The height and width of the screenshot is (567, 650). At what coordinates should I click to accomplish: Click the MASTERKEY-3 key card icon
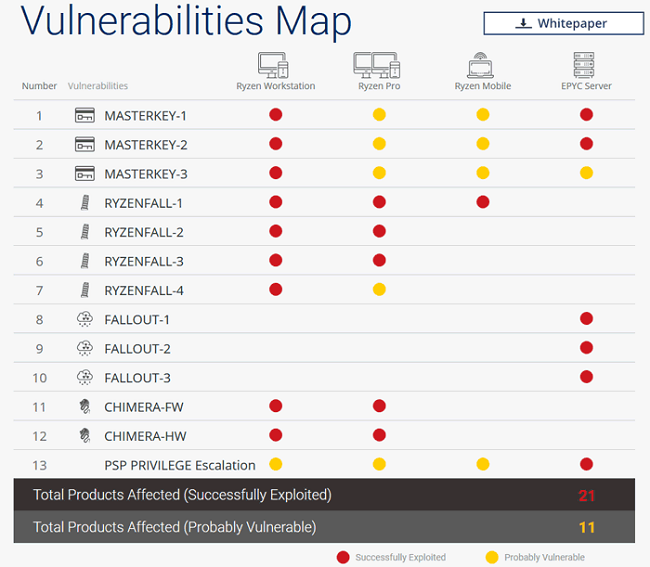tap(85, 173)
